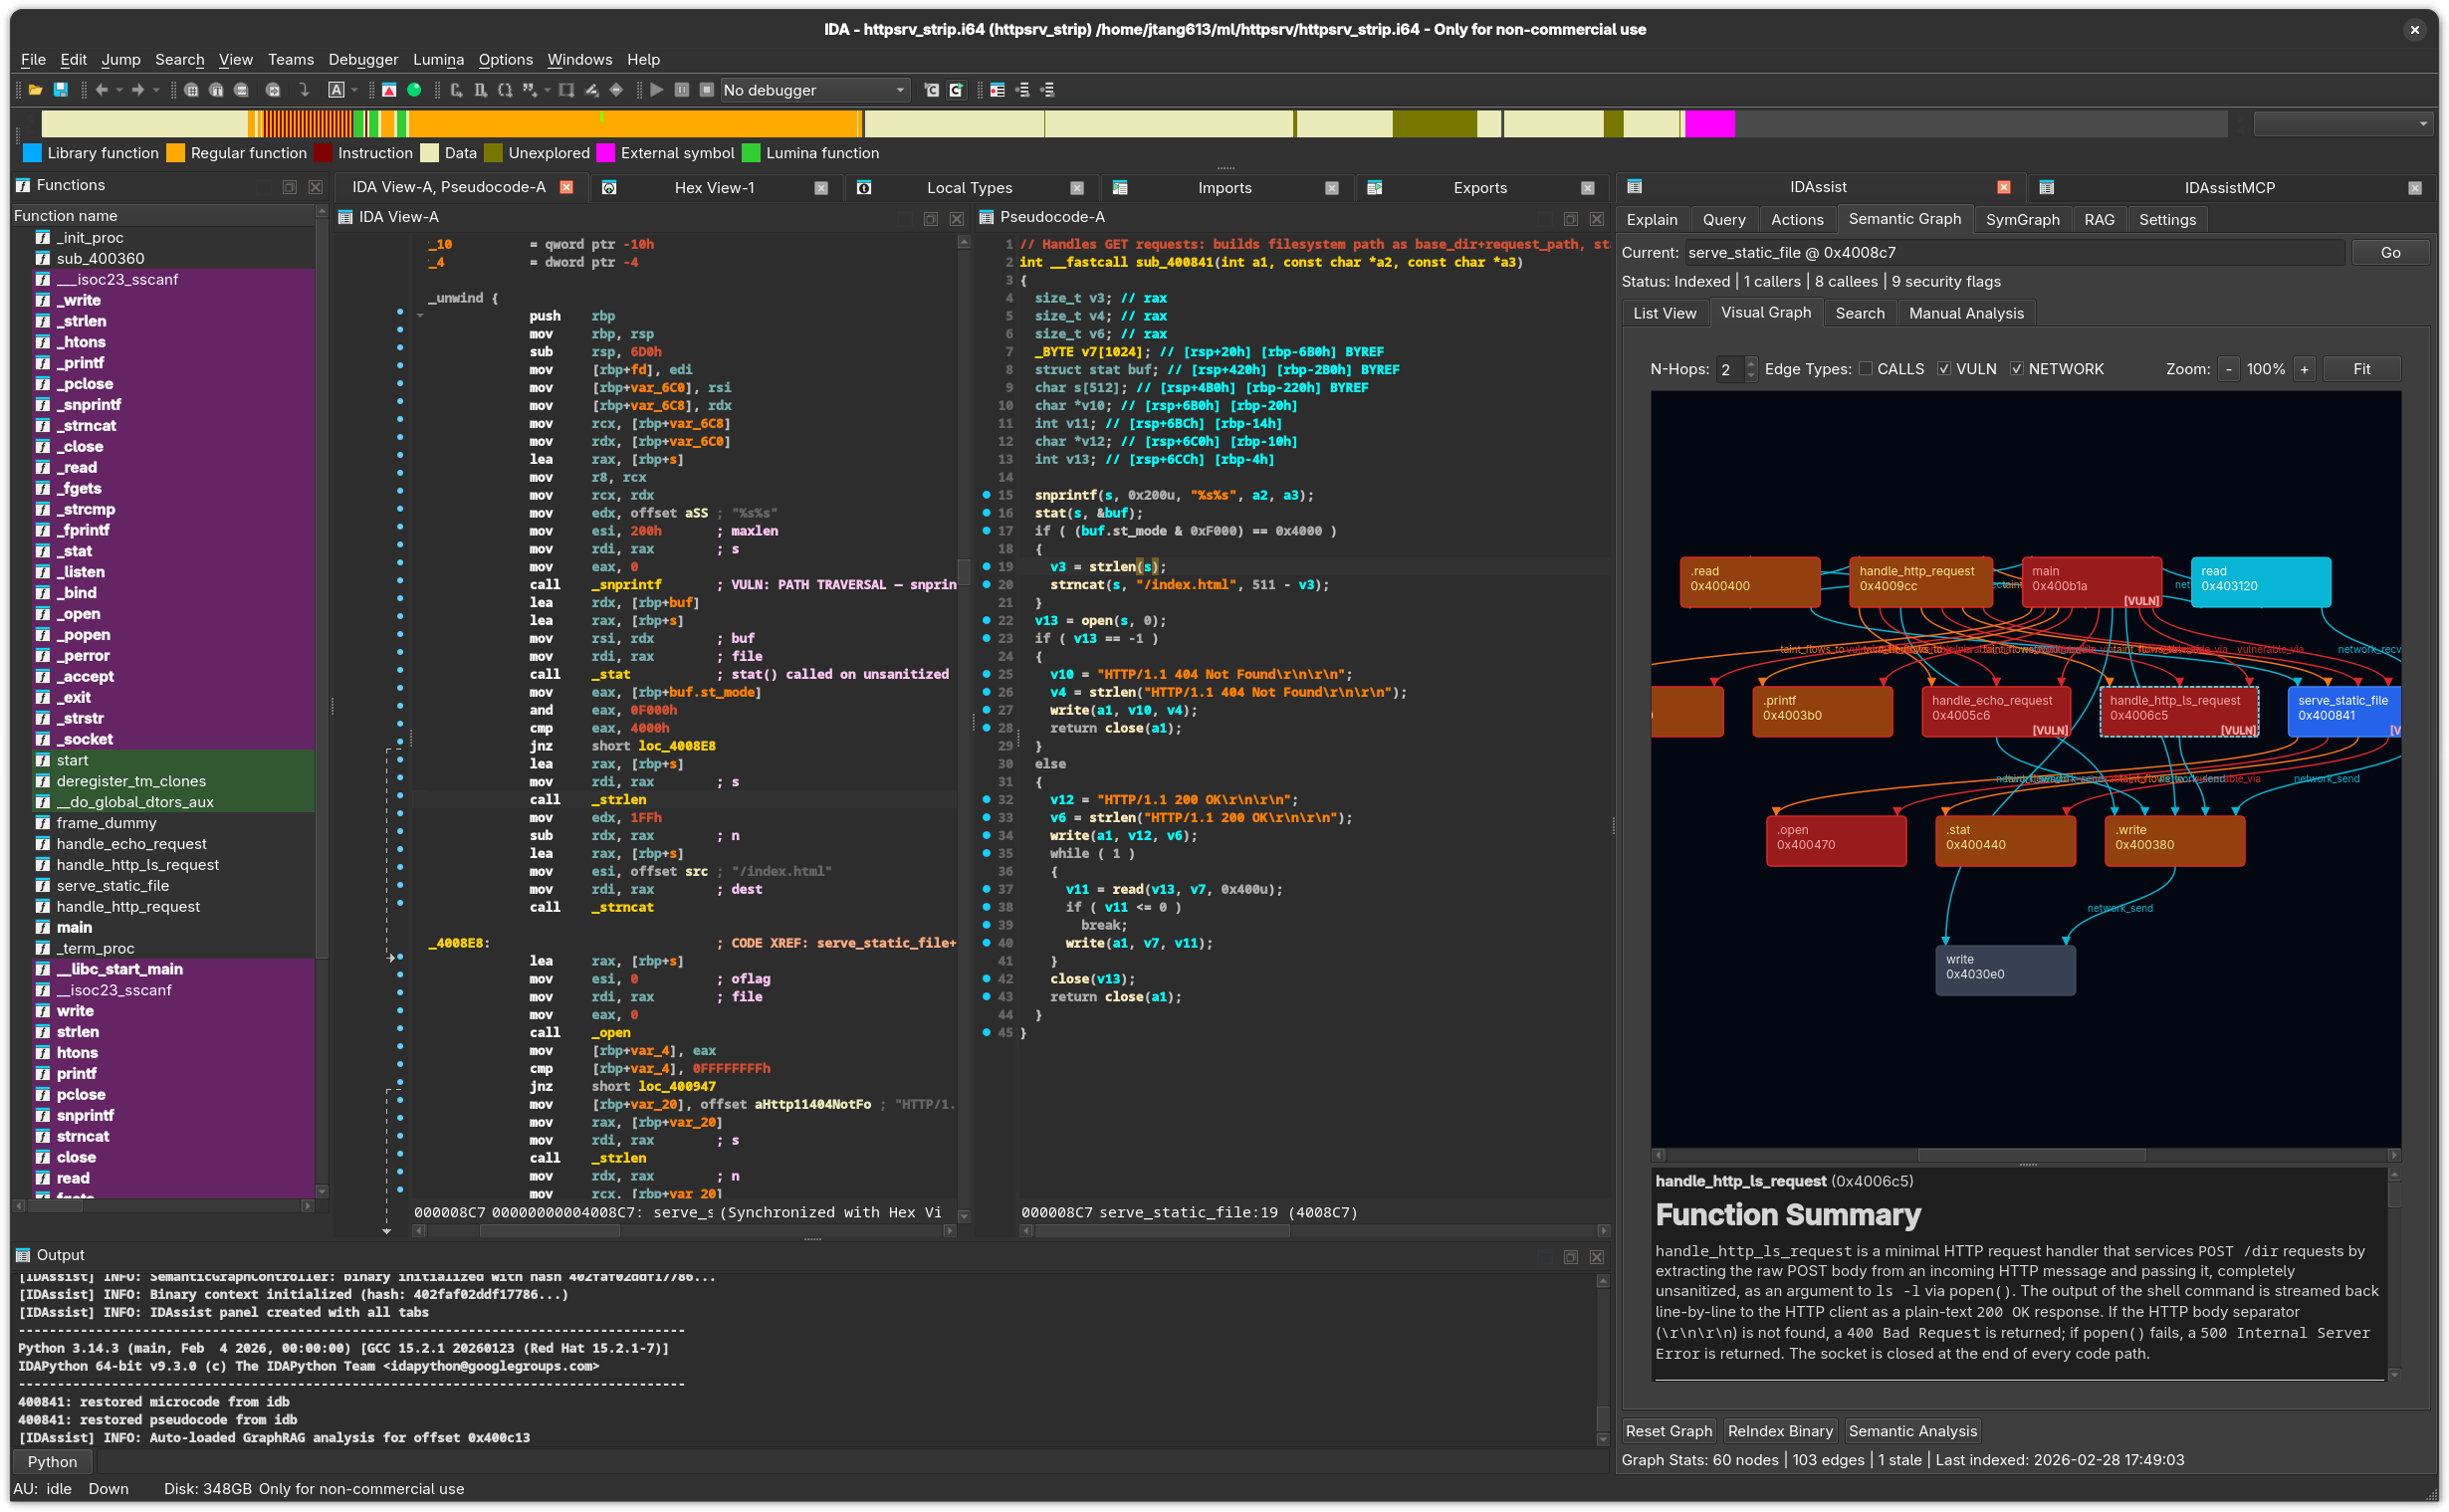Open the Lumina menu
The image size is (2449, 1512).
pyautogui.click(x=438, y=60)
